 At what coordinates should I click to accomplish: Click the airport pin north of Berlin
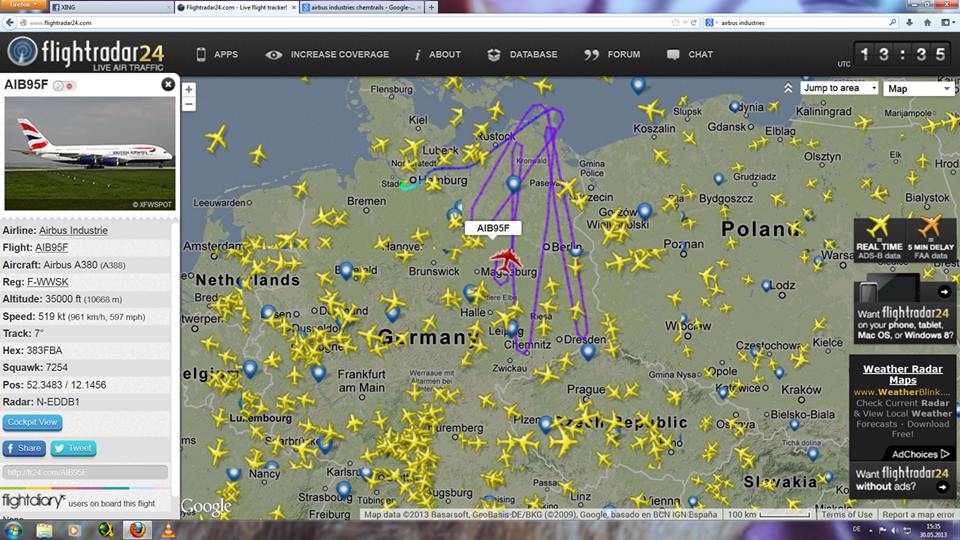(514, 183)
